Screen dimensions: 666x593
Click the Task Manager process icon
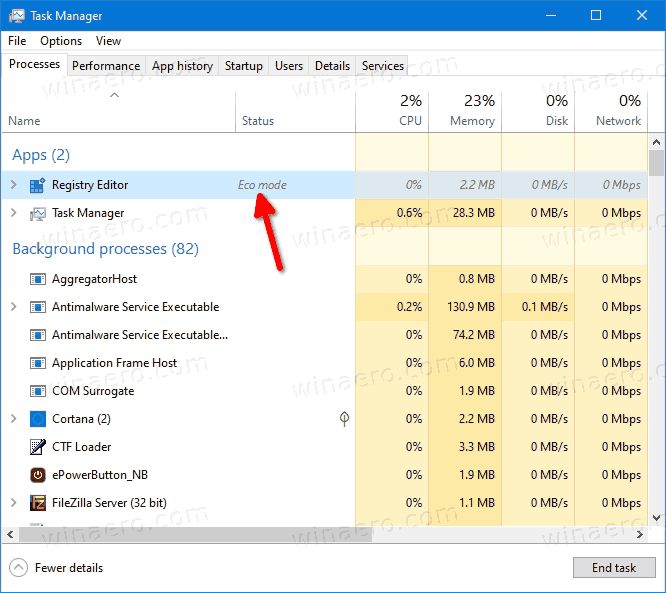(x=38, y=213)
